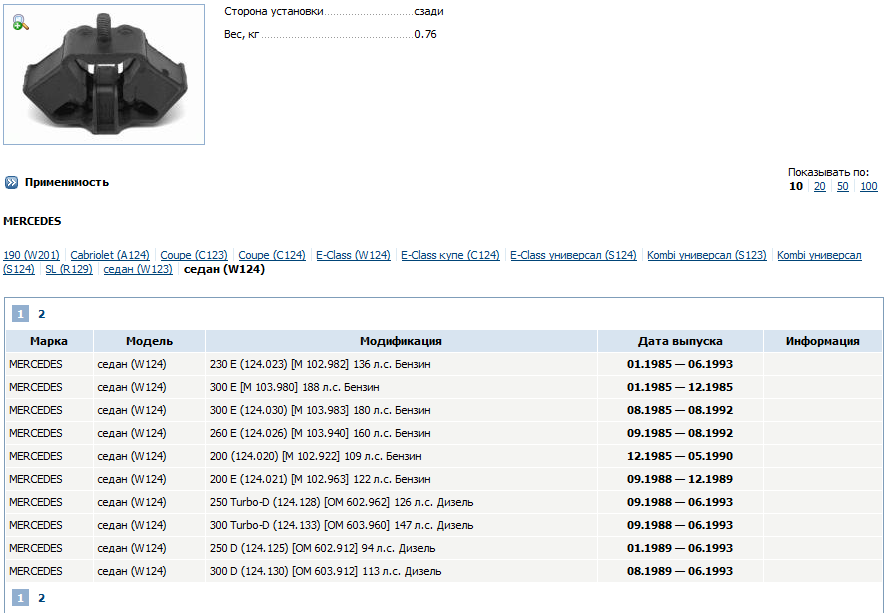Click date range 01.1985 — 12.1985
Screen dimensions: 887x613
[x=680, y=387]
